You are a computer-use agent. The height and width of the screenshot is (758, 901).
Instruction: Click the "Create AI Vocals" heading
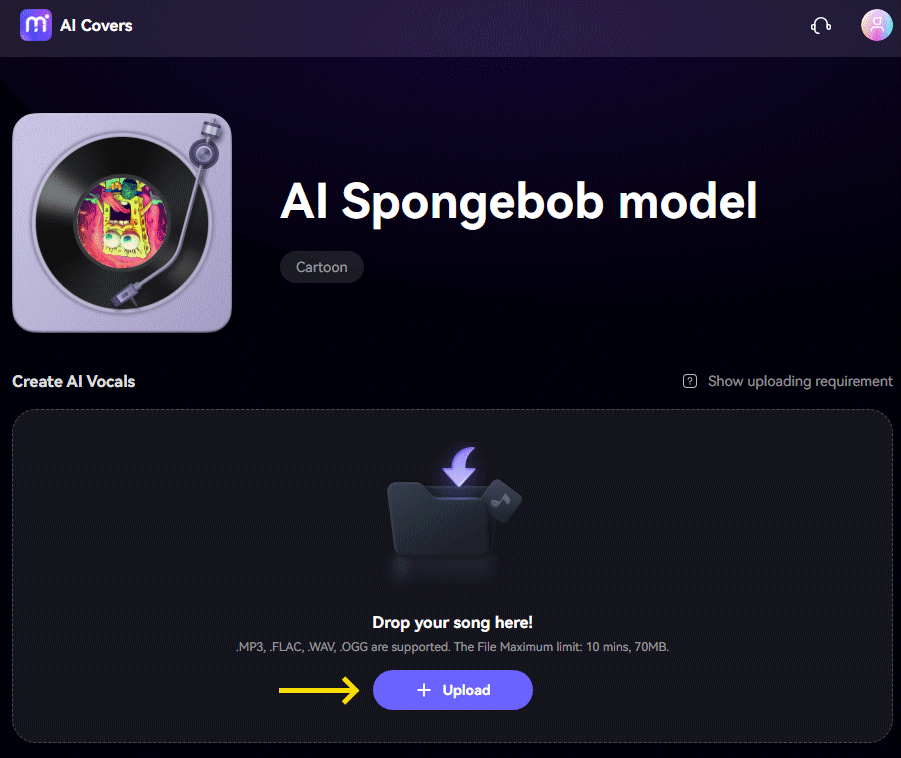click(73, 381)
